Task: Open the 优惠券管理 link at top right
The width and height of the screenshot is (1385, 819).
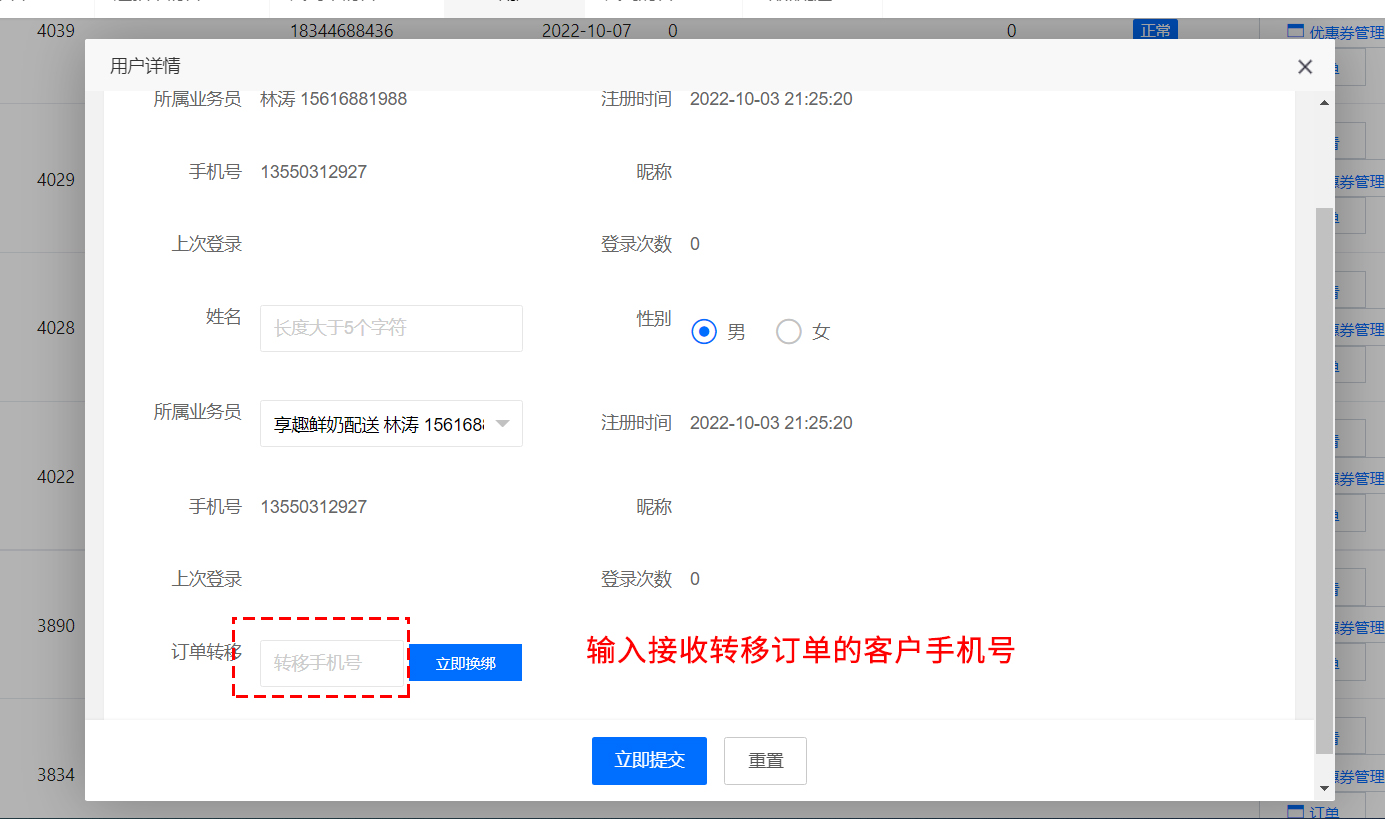Action: (x=1346, y=32)
